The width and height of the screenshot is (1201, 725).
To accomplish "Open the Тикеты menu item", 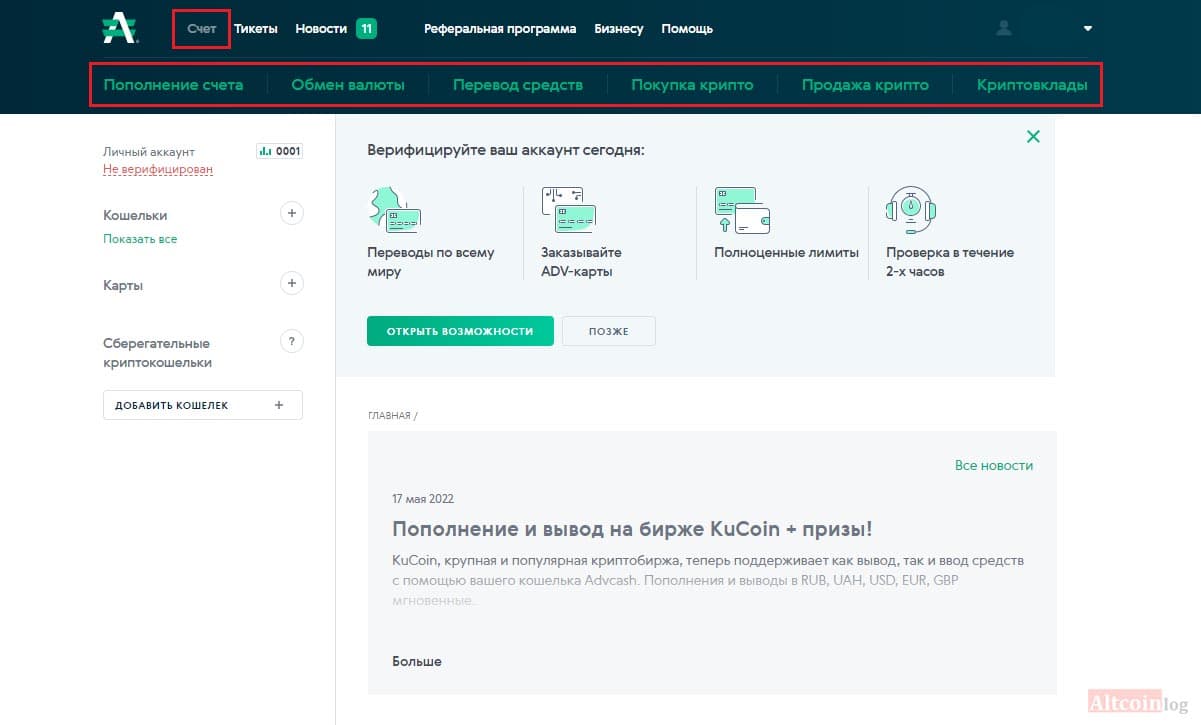I will 256,29.
